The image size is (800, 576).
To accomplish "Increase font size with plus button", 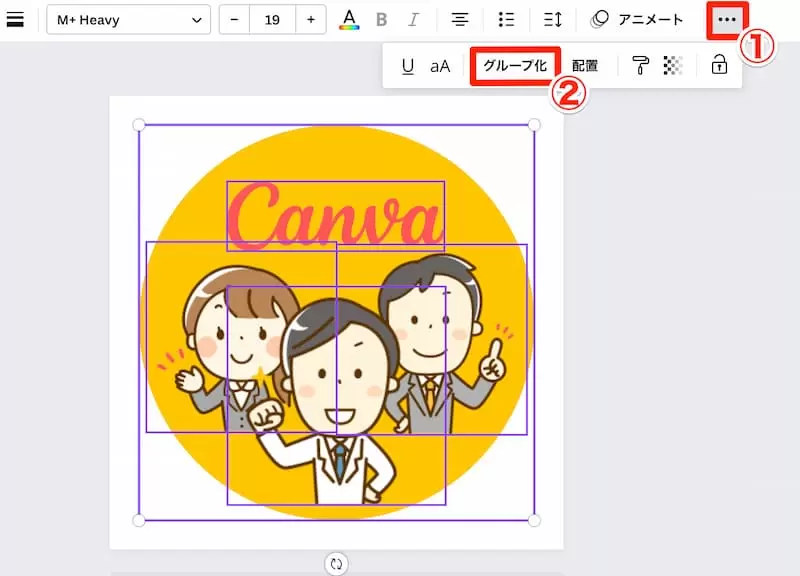I will click(x=311, y=19).
